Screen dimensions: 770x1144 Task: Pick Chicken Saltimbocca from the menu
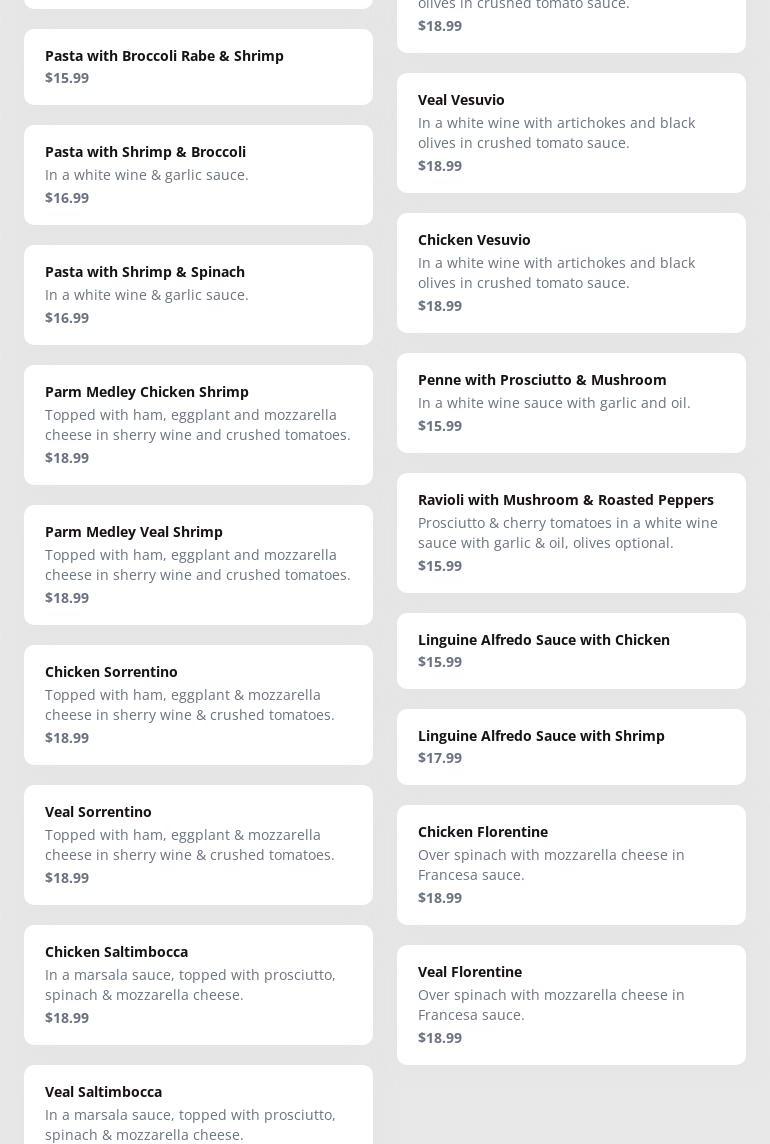[x=198, y=984]
